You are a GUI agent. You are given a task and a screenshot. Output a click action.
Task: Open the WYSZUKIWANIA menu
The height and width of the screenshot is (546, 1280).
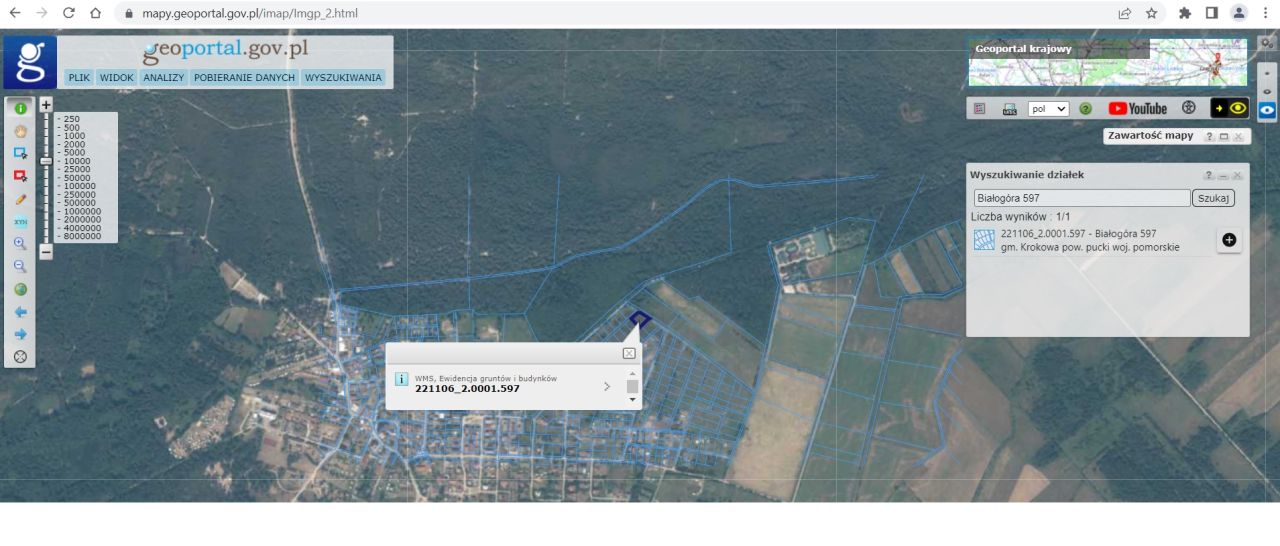point(344,77)
